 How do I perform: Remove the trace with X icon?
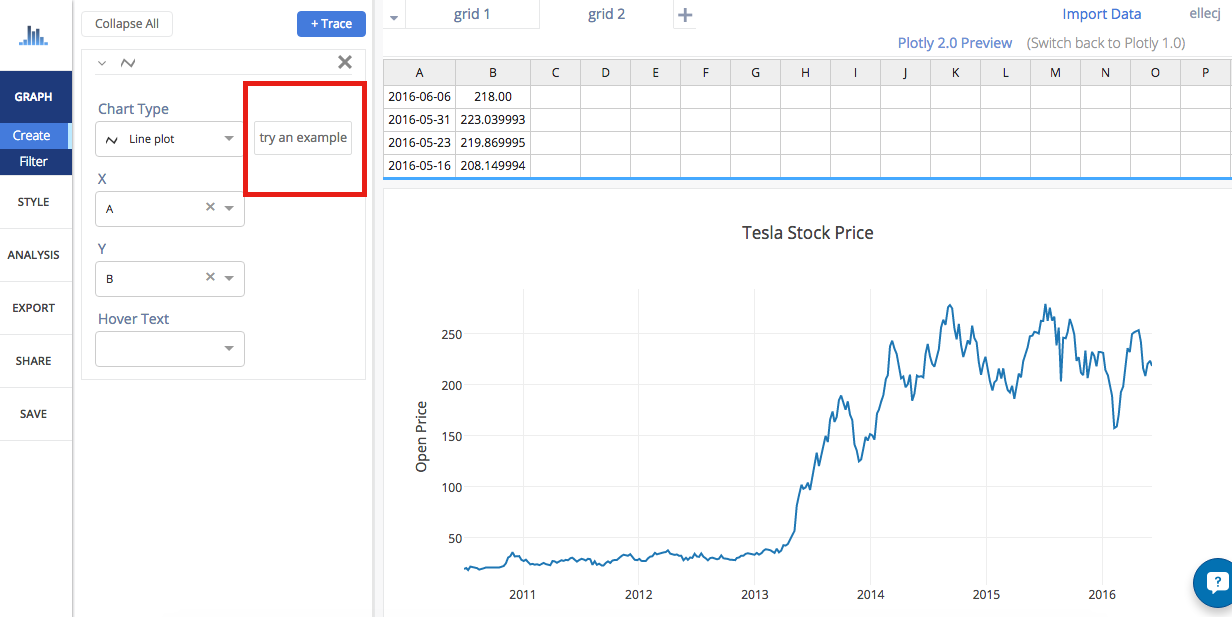click(345, 62)
